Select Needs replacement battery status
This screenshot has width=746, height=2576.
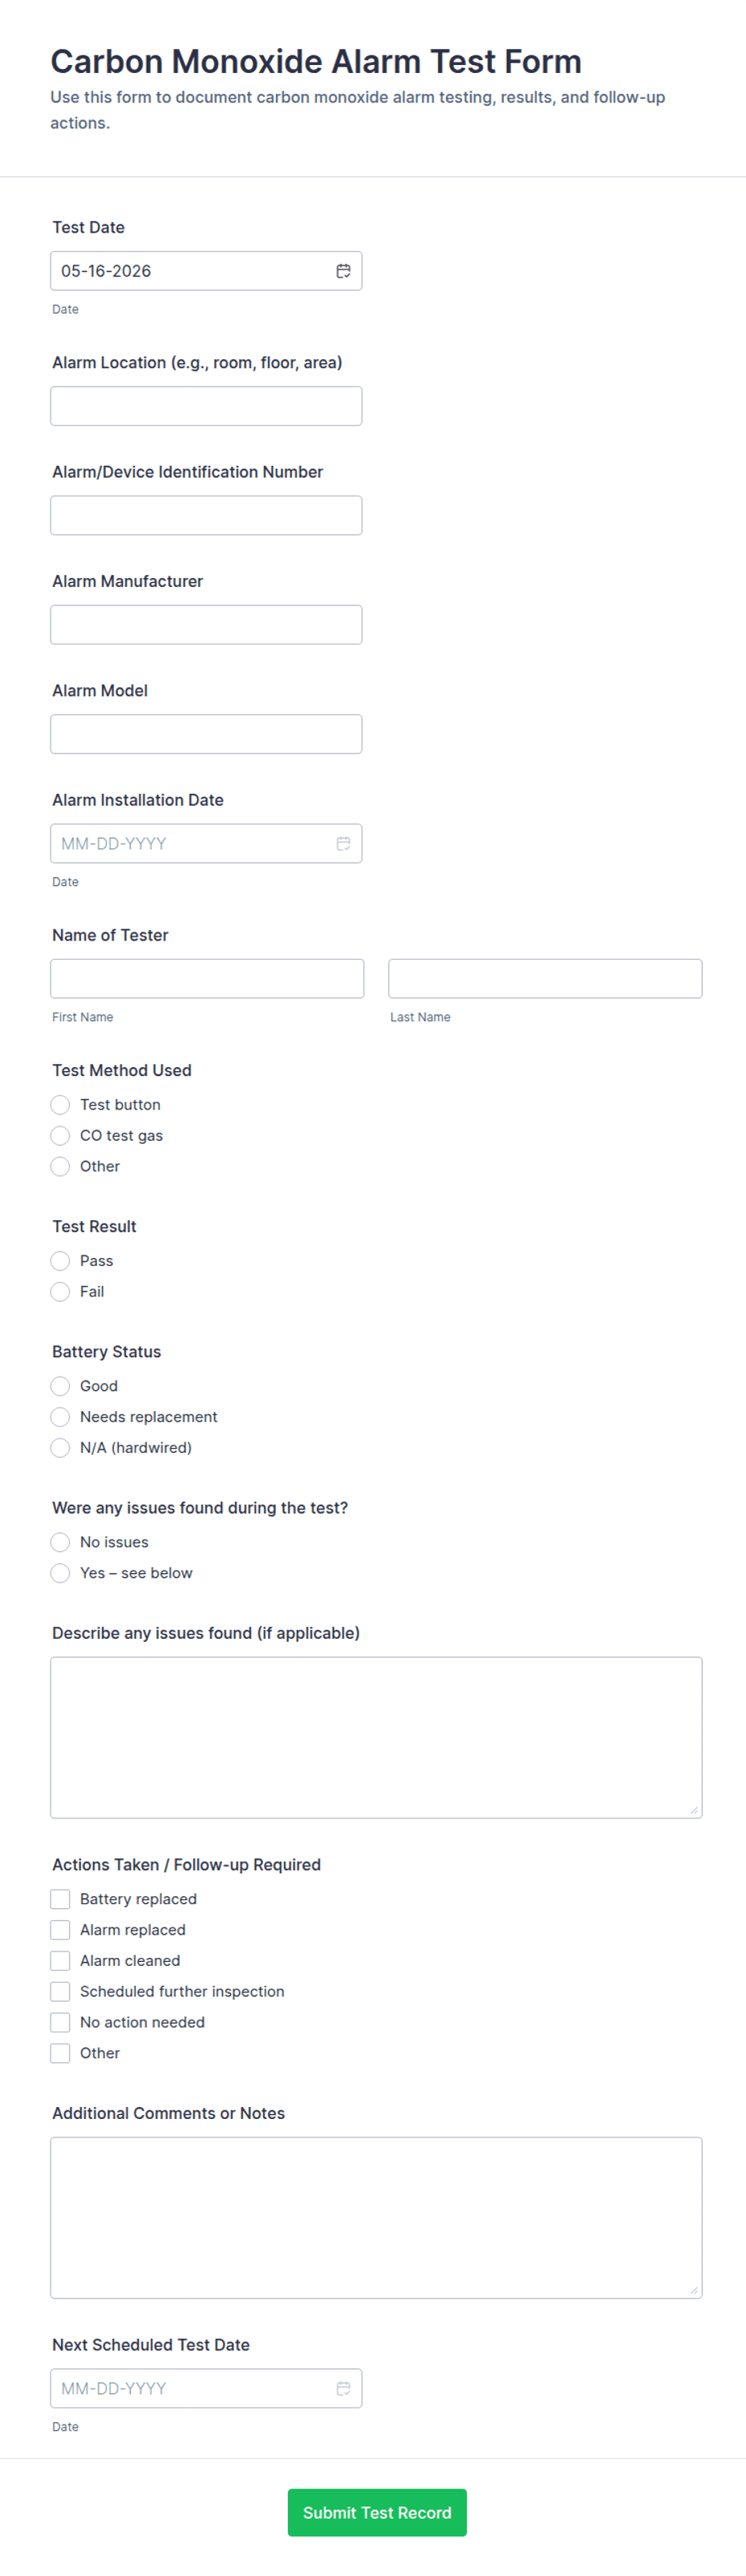tap(60, 1417)
